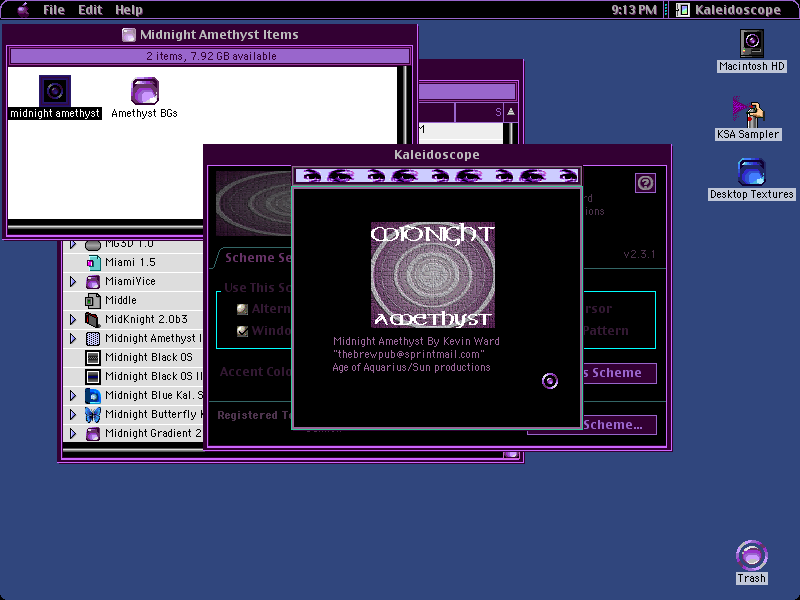Screen dimensions: 800x600
Task: Select the Miami 1.5 file icon in list
Action: coord(93,262)
